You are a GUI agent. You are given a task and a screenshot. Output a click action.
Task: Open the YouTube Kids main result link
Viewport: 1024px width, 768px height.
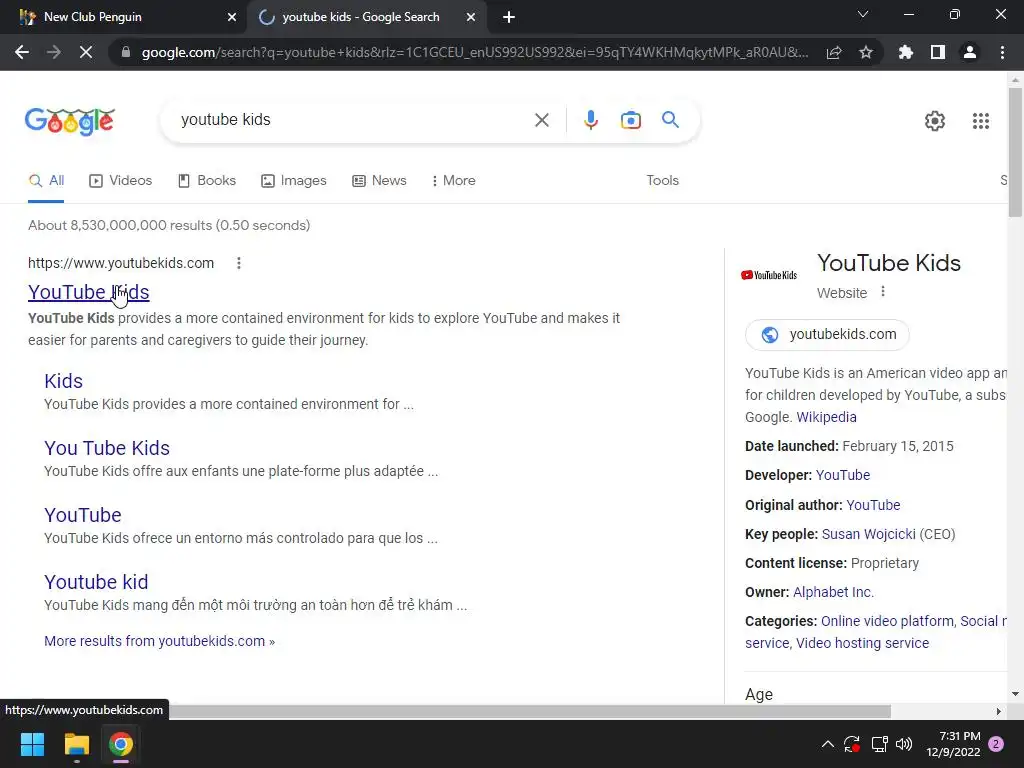point(89,292)
